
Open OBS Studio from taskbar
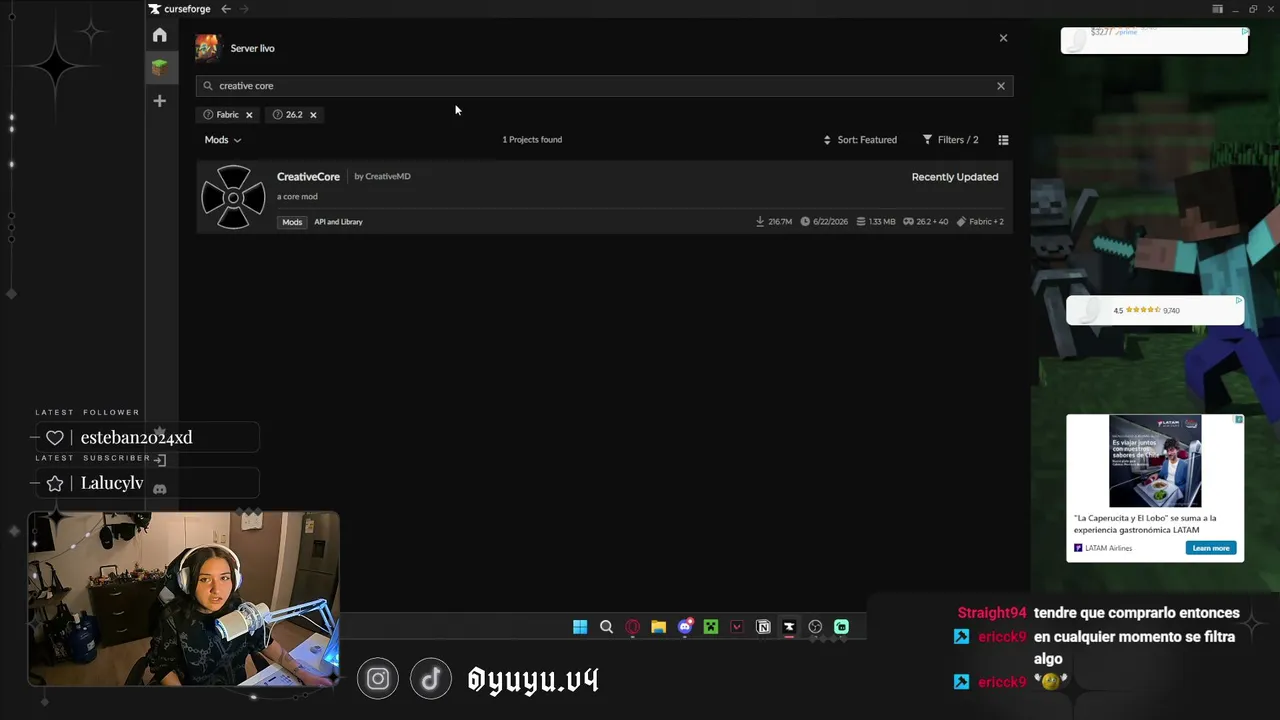[x=815, y=627]
